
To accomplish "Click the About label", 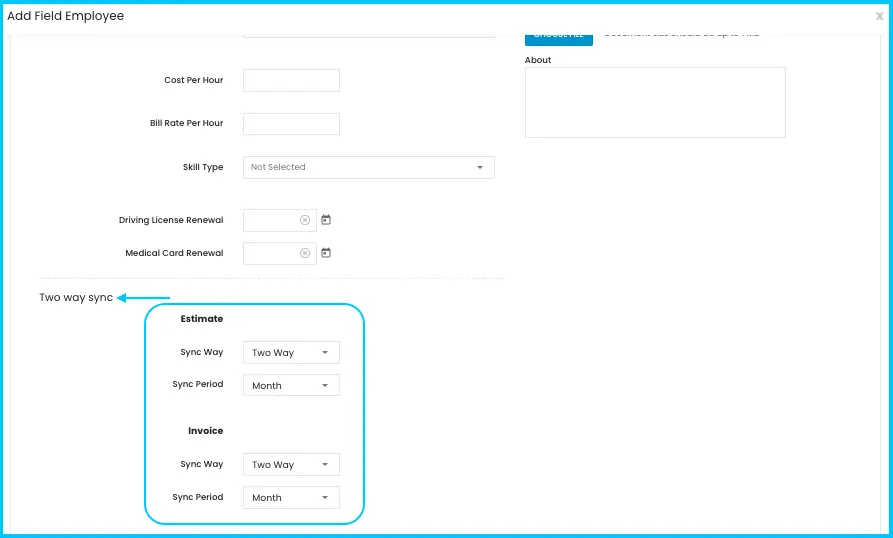I will (x=538, y=60).
